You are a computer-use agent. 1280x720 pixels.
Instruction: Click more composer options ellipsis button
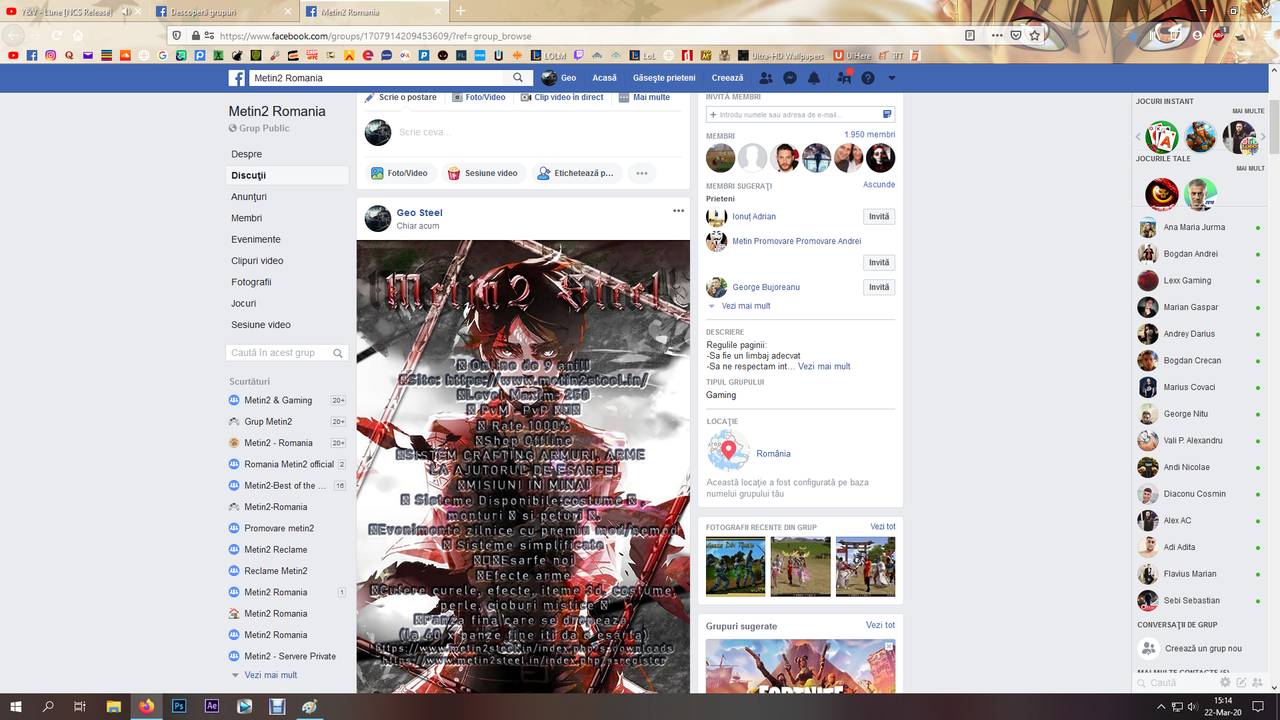[642, 173]
